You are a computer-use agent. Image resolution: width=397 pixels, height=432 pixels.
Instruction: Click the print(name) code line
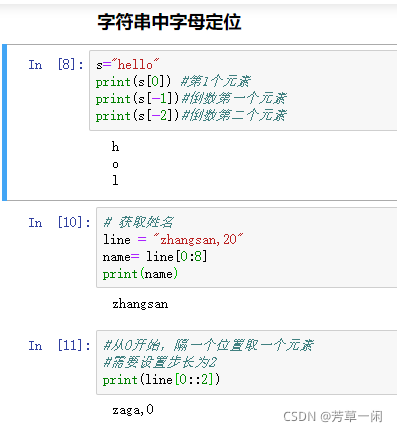tap(140, 274)
